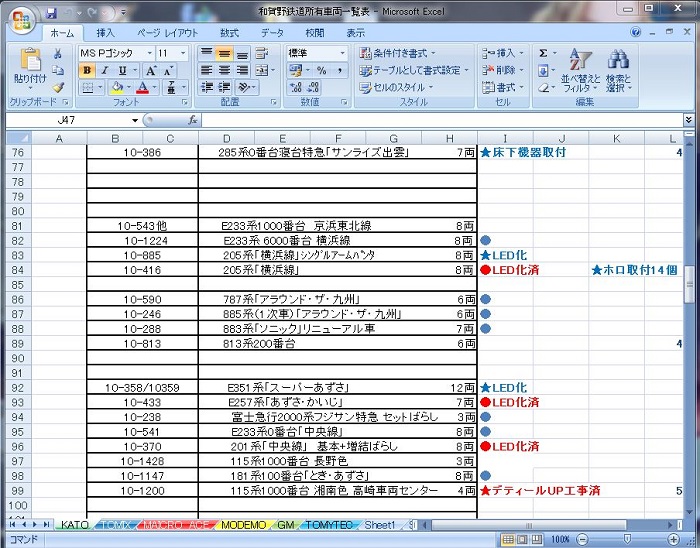Click the Fill down icon
The image size is (700, 548).
(543, 71)
